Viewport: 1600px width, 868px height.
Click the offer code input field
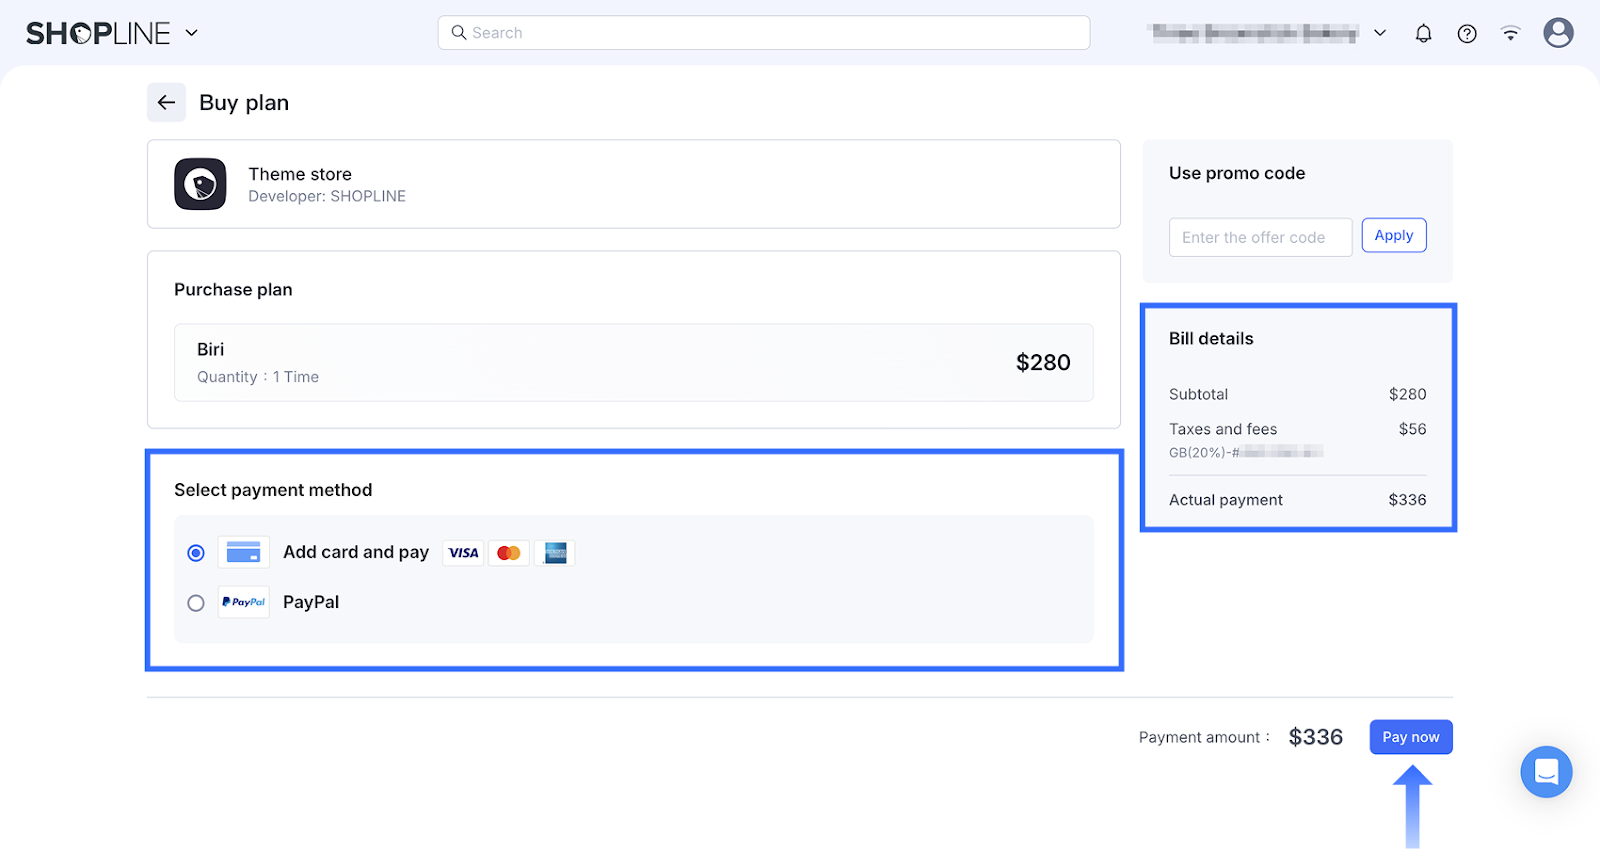click(1260, 237)
